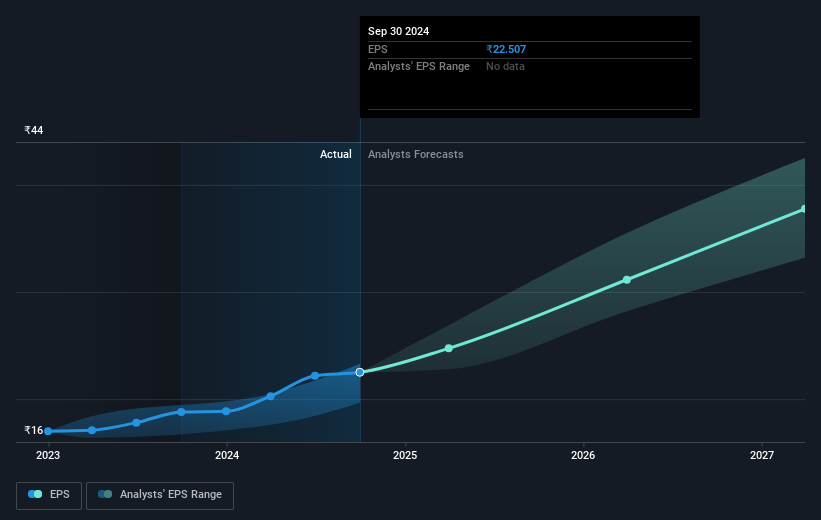Click the 2023 x-axis label

click(48, 455)
